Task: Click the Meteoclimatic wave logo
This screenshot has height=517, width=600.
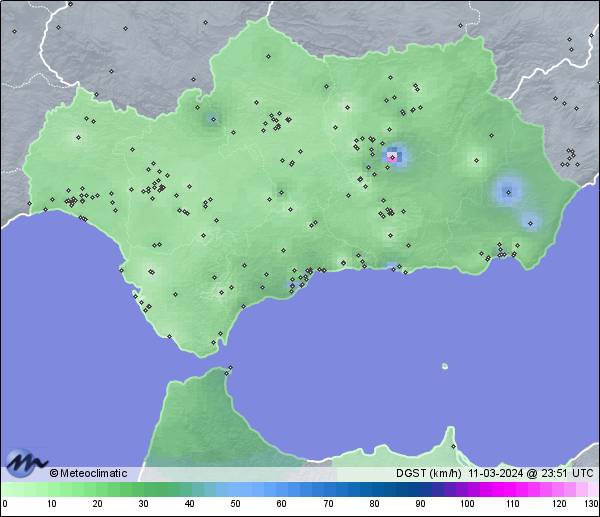Action: click(x=26, y=463)
